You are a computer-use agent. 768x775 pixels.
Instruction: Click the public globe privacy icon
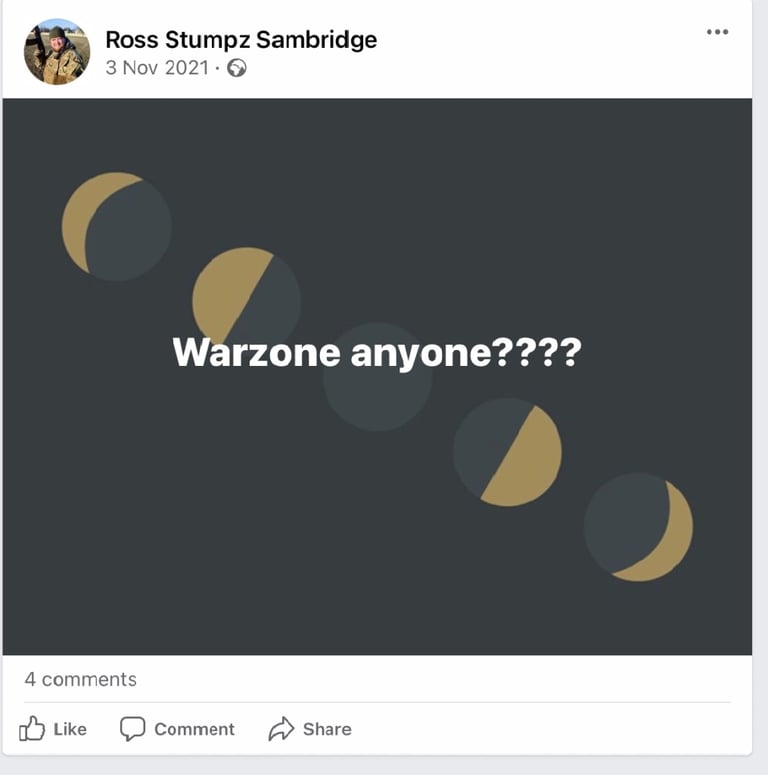237,68
